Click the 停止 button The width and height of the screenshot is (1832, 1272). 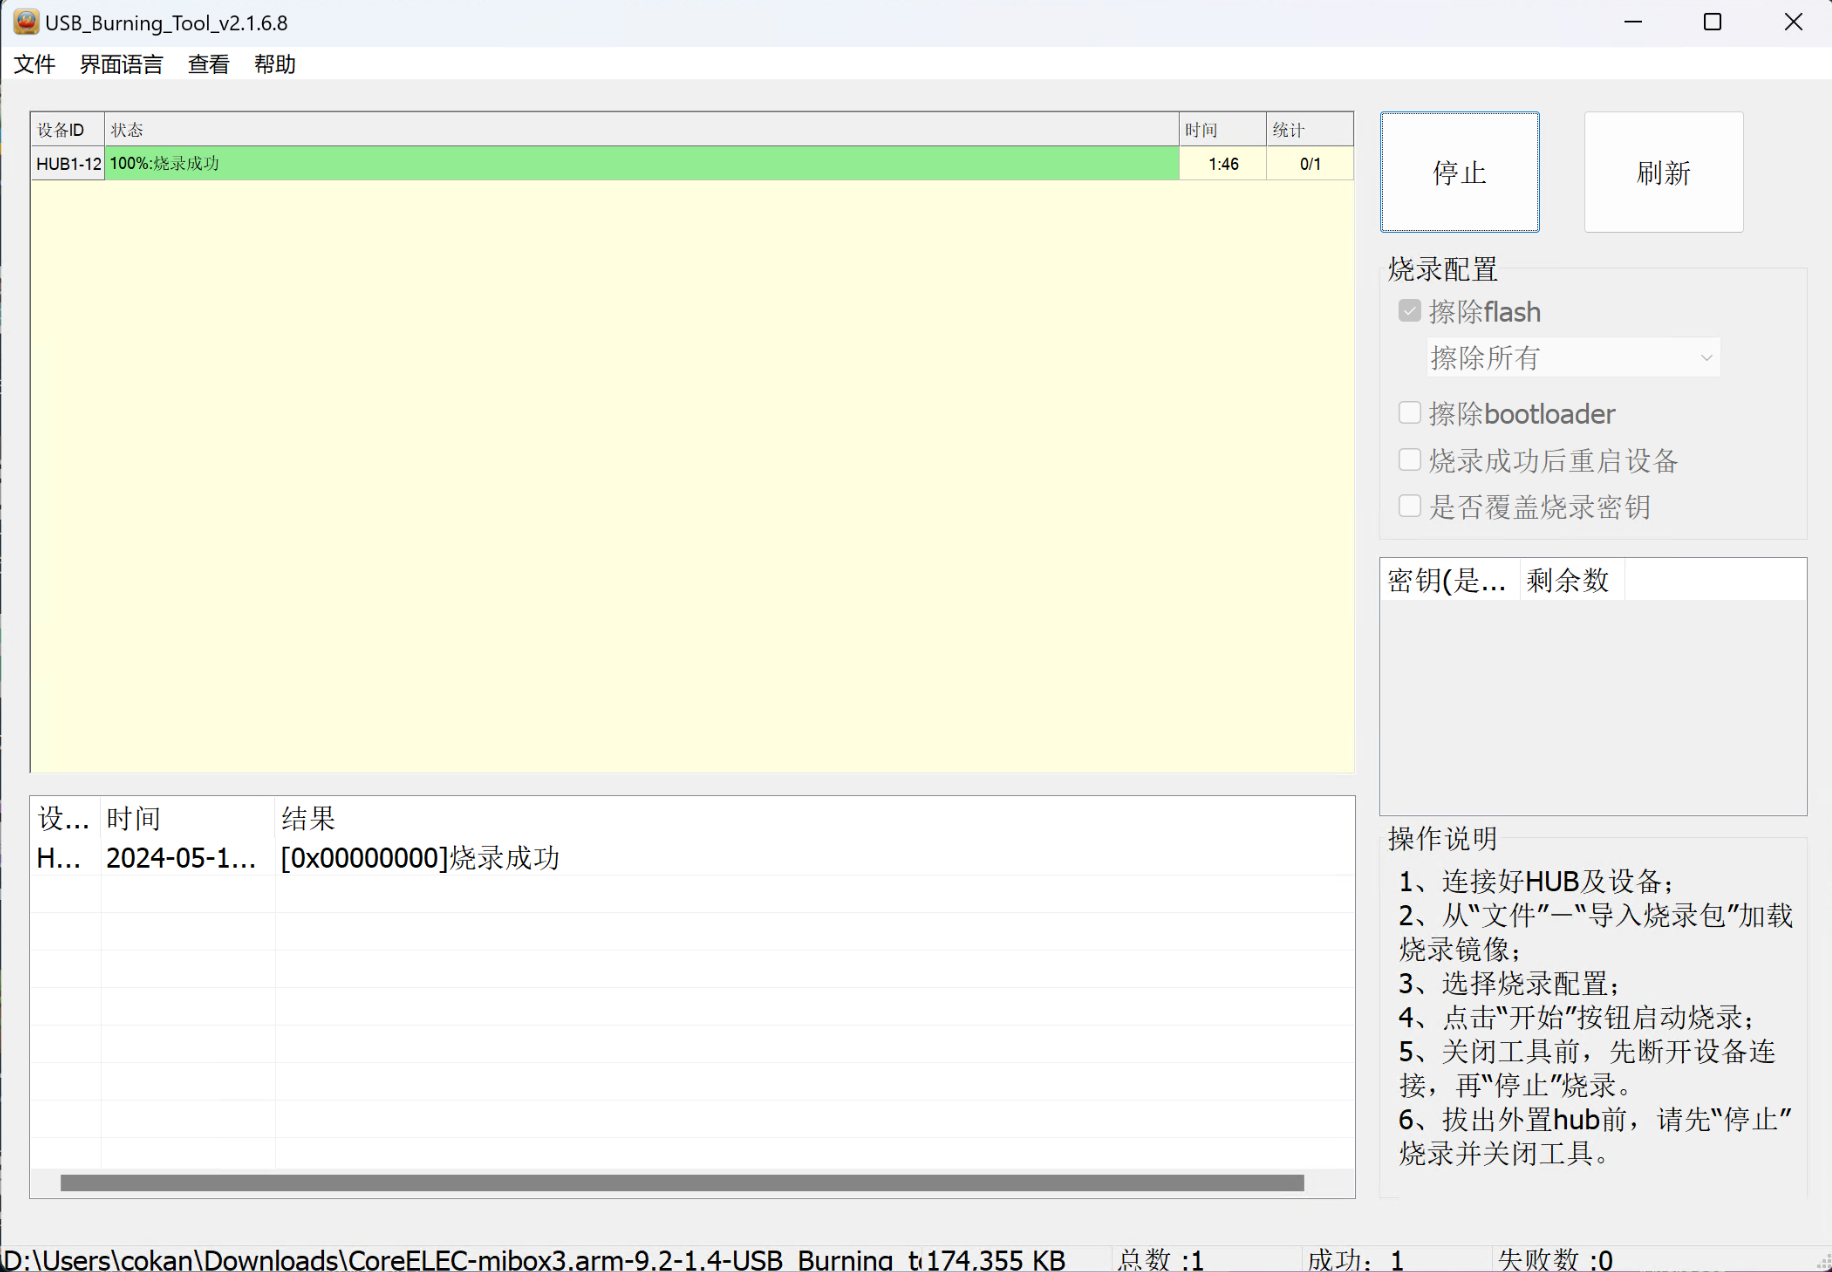pyautogui.click(x=1459, y=172)
